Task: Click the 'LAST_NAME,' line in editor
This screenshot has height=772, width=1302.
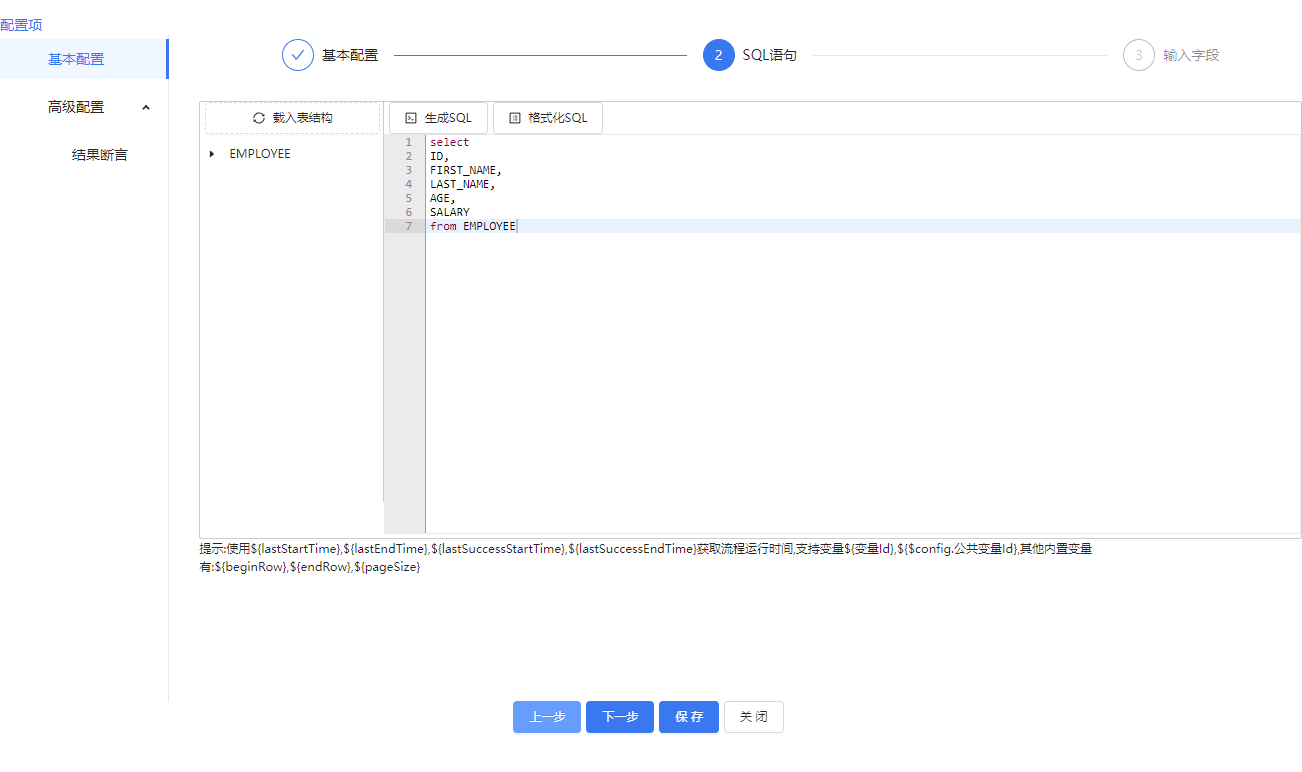Action: 863,184
